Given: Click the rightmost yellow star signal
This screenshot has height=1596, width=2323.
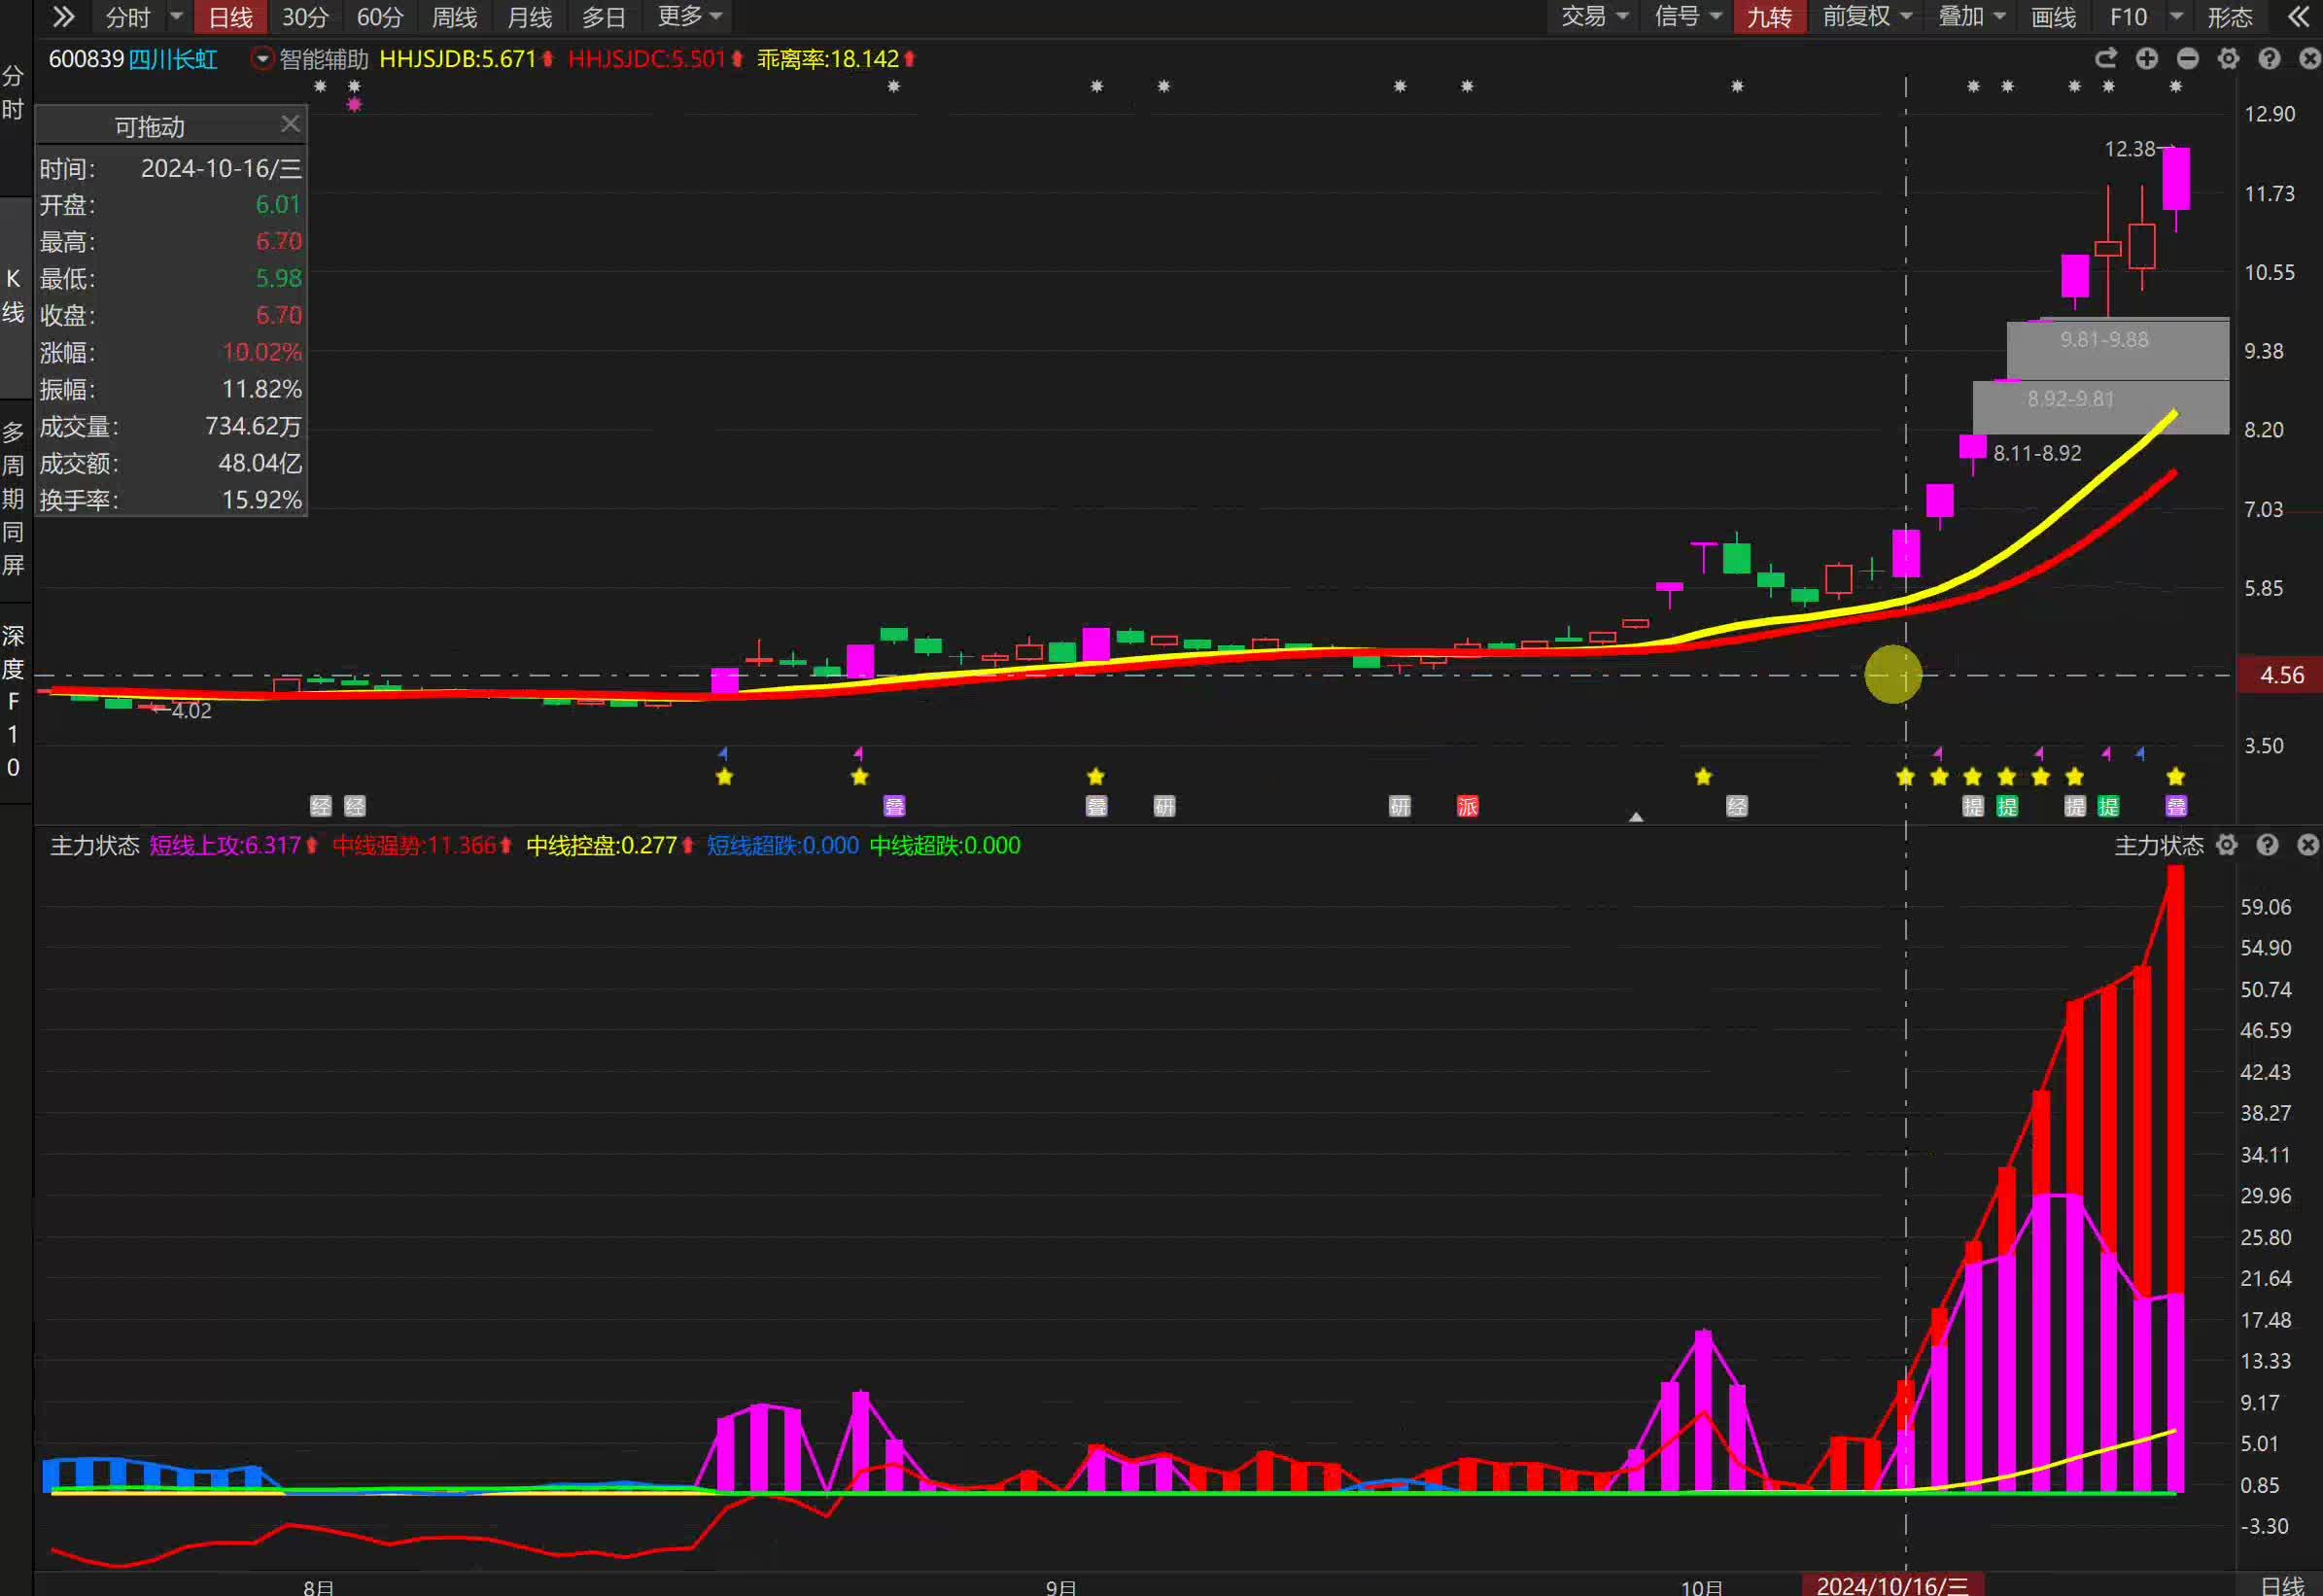Looking at the screenshot, I should tap(2176, 777).
